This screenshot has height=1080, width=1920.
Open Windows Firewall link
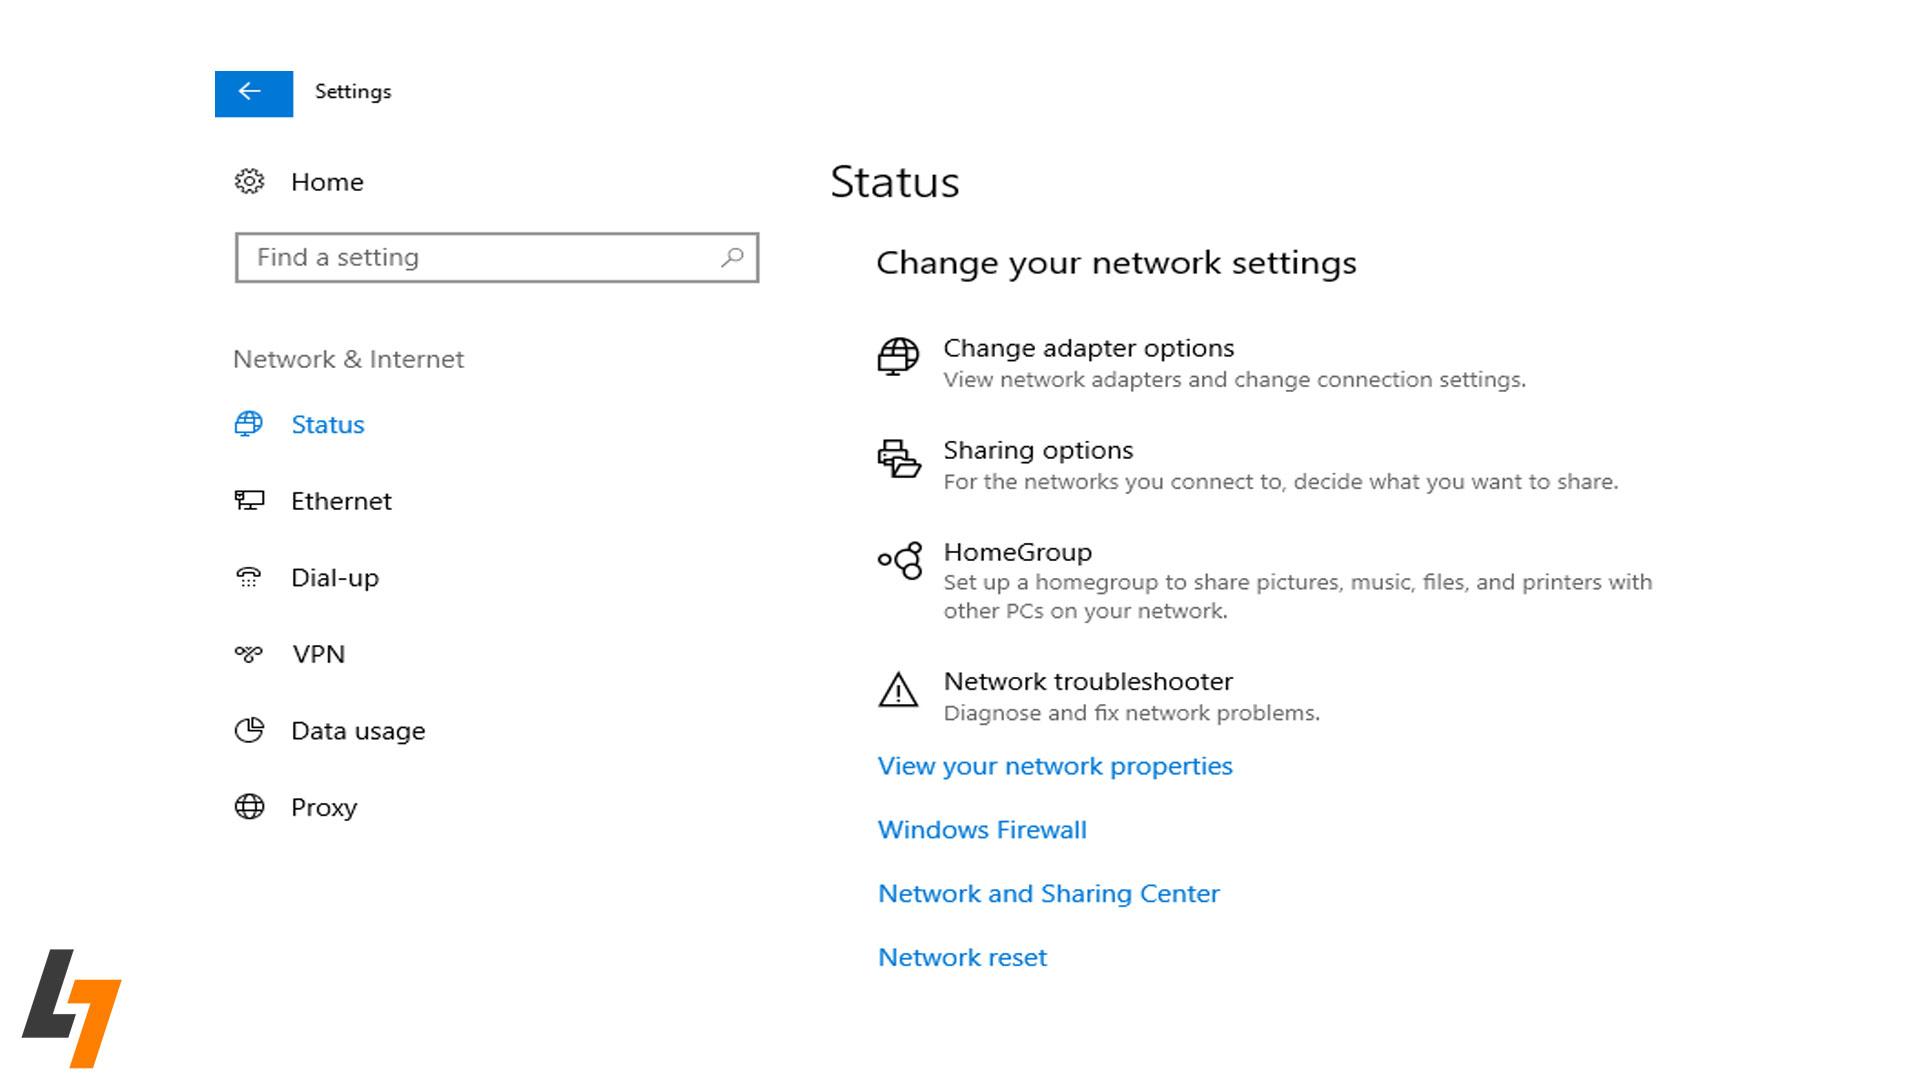pos(981,829)
